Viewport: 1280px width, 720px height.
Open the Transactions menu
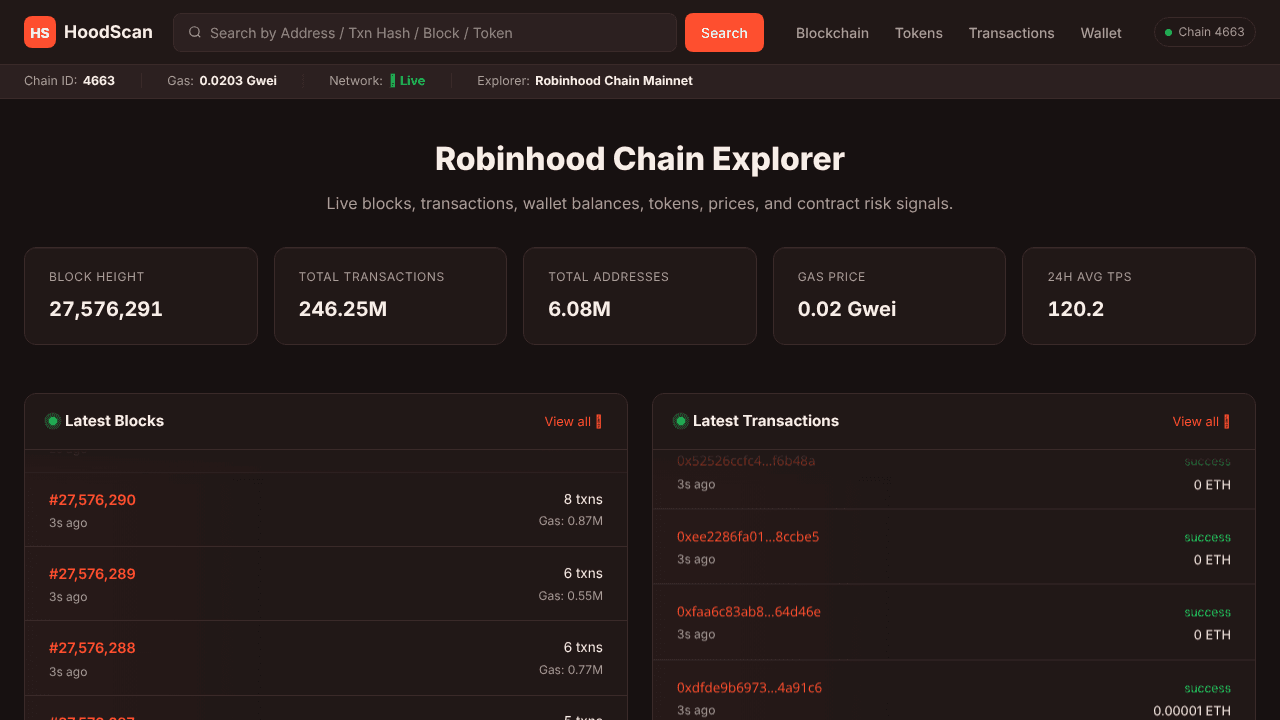[1011, 33]
